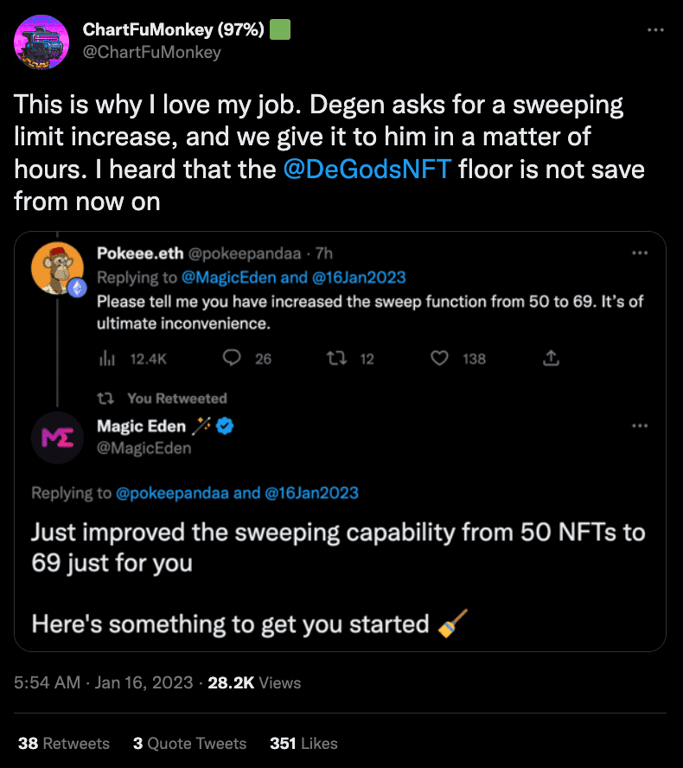This screenshot has height=768, width=683.
Task: Click the tweet timestamp 5:54 AM Jan 16, 2023
Action: [104, 683]
